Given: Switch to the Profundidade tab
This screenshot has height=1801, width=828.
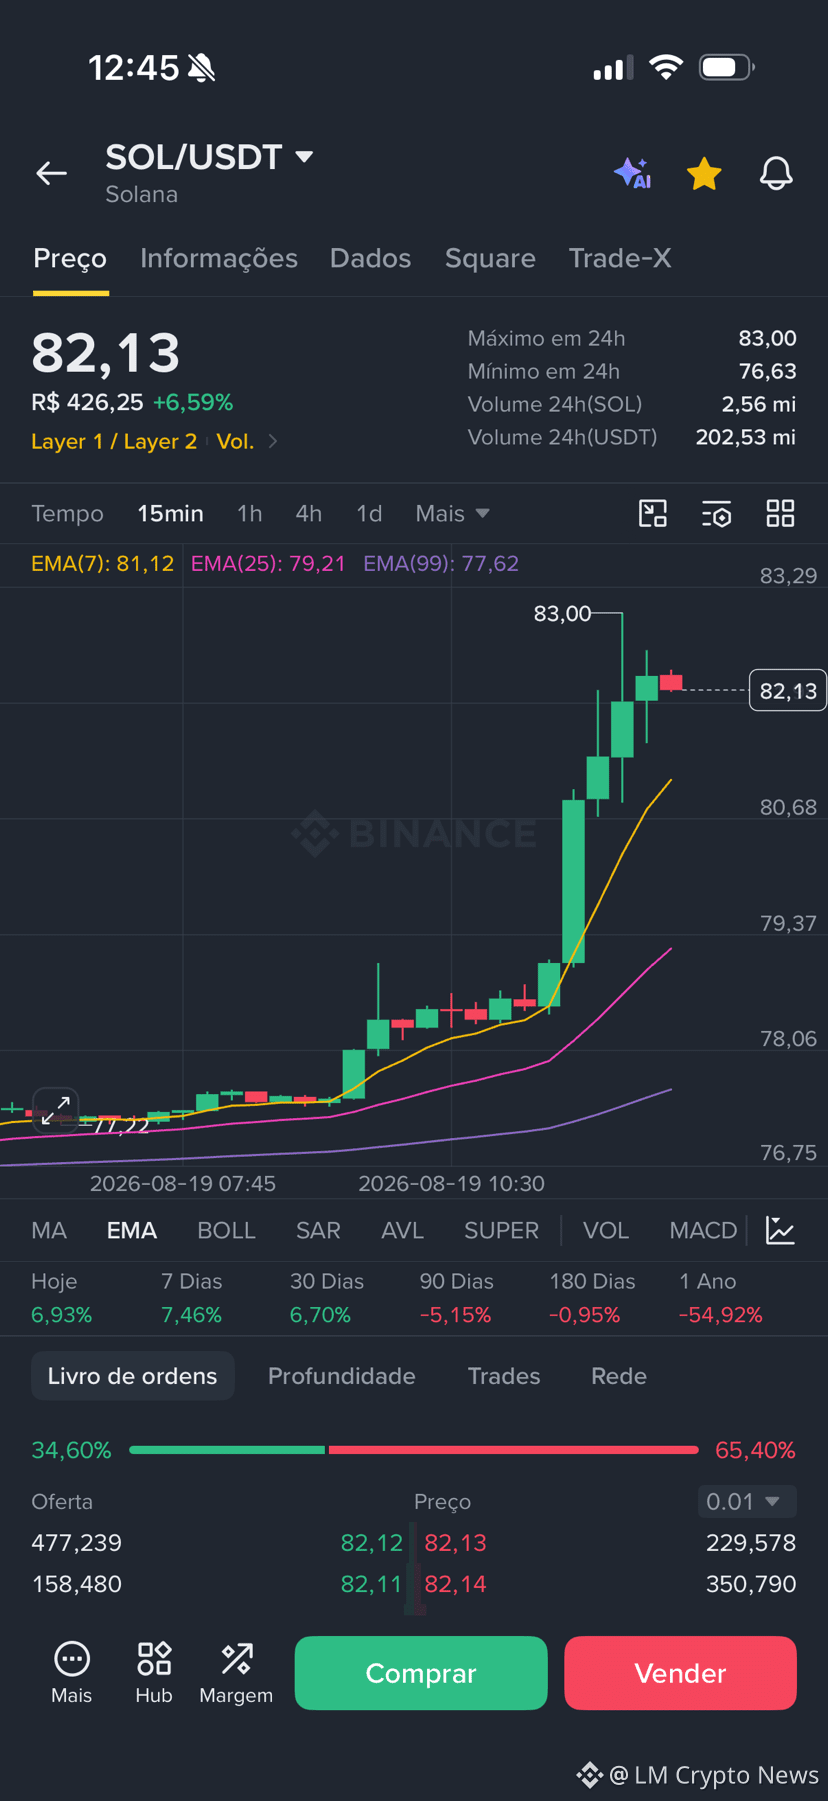Looking at the screenshot, I should (x=341, y=1376).
